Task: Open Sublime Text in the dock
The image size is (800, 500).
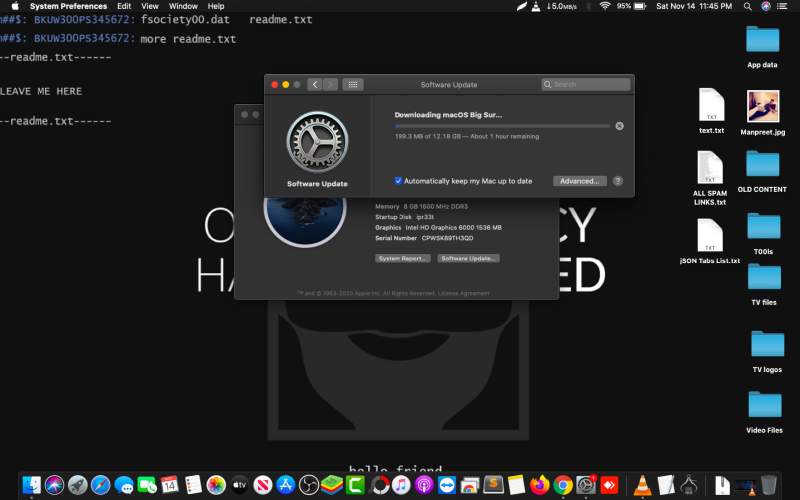Action: [493, 485]
